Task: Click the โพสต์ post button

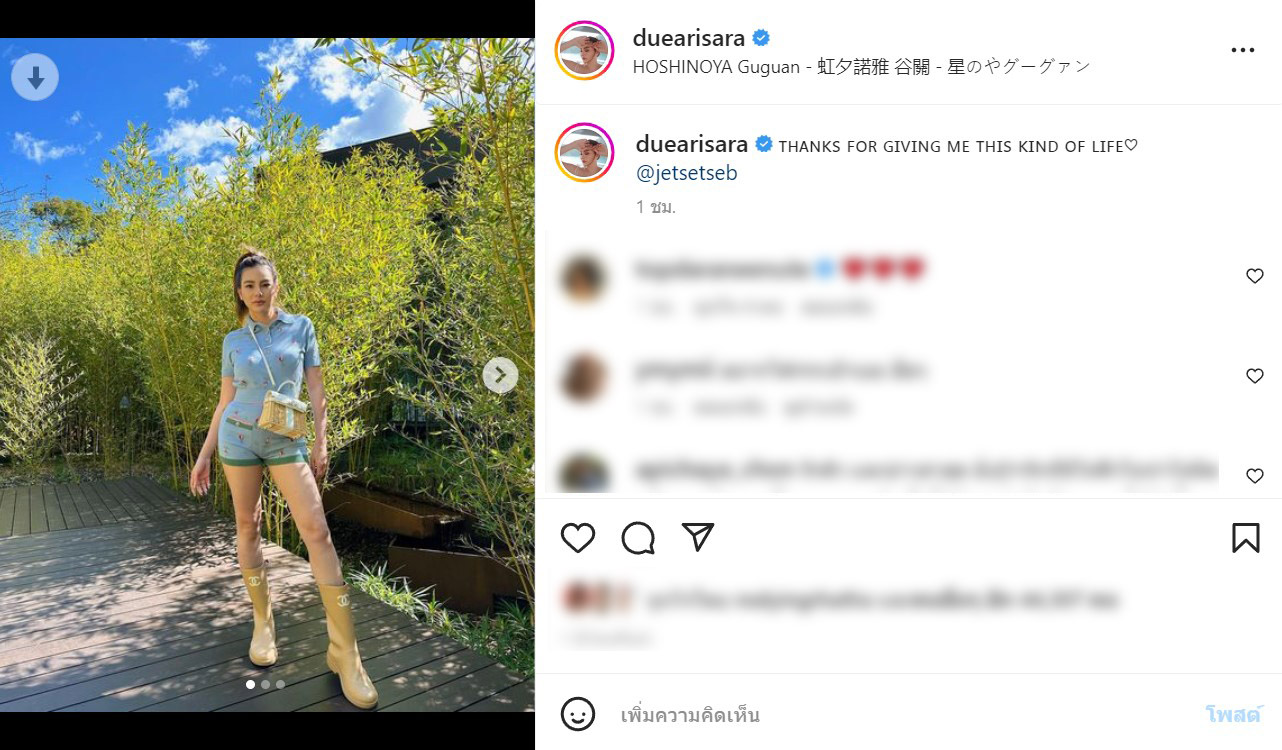Action: point(1234,715)
